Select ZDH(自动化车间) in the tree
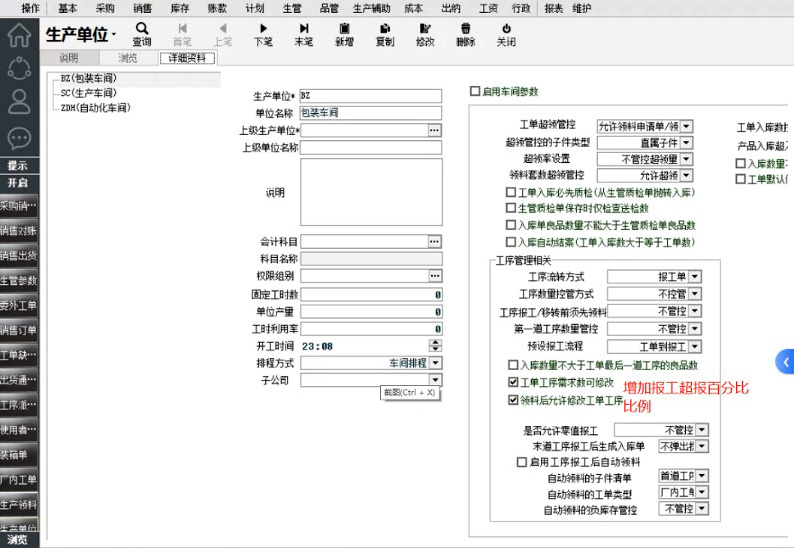This screenshot has width=794, height=549. (96, 107)
